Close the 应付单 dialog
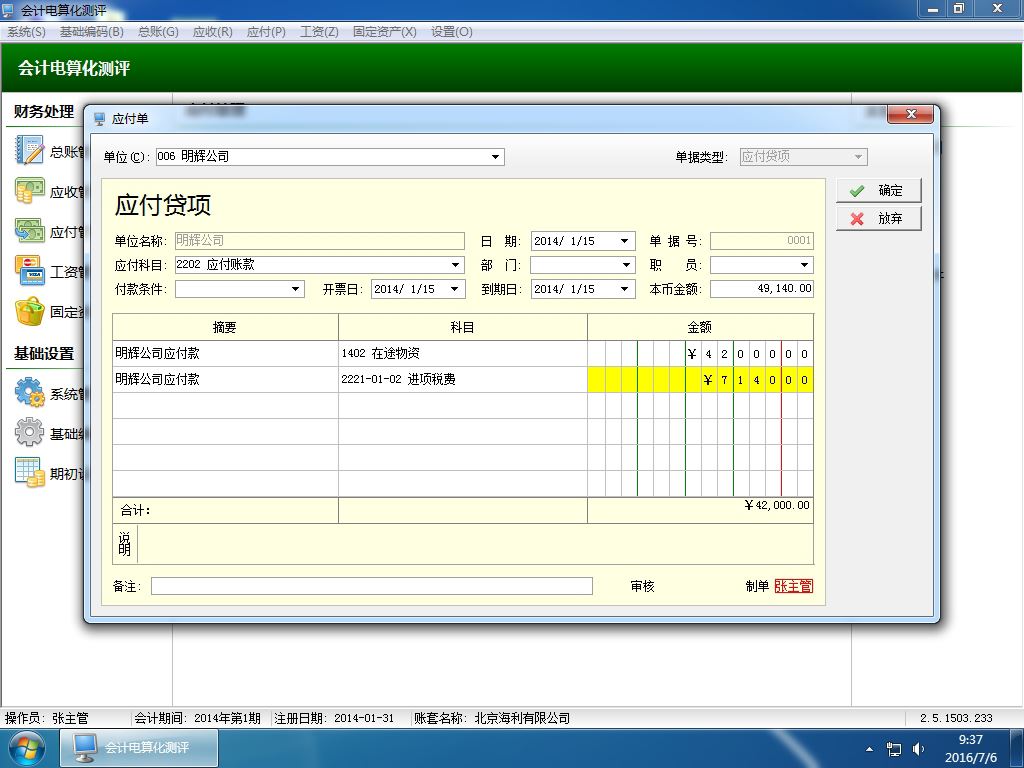The height and width of the screenshot is (768, 1024). (910, 114)
